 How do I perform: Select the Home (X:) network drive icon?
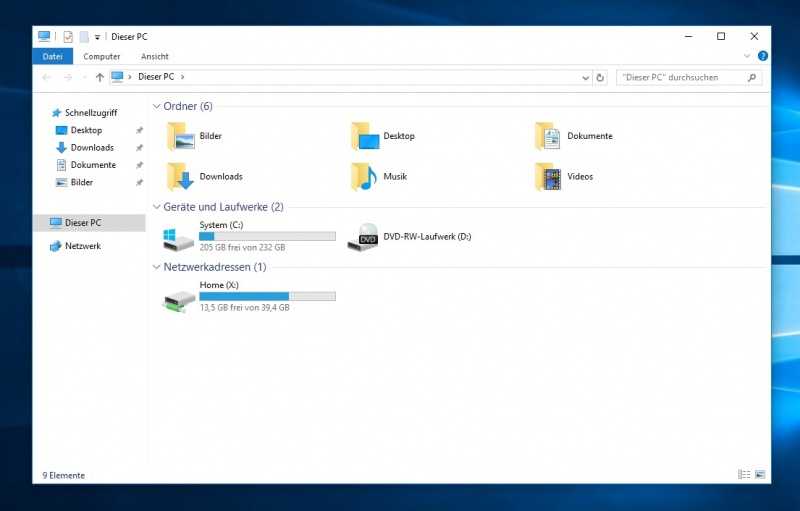tap(179, 300)
